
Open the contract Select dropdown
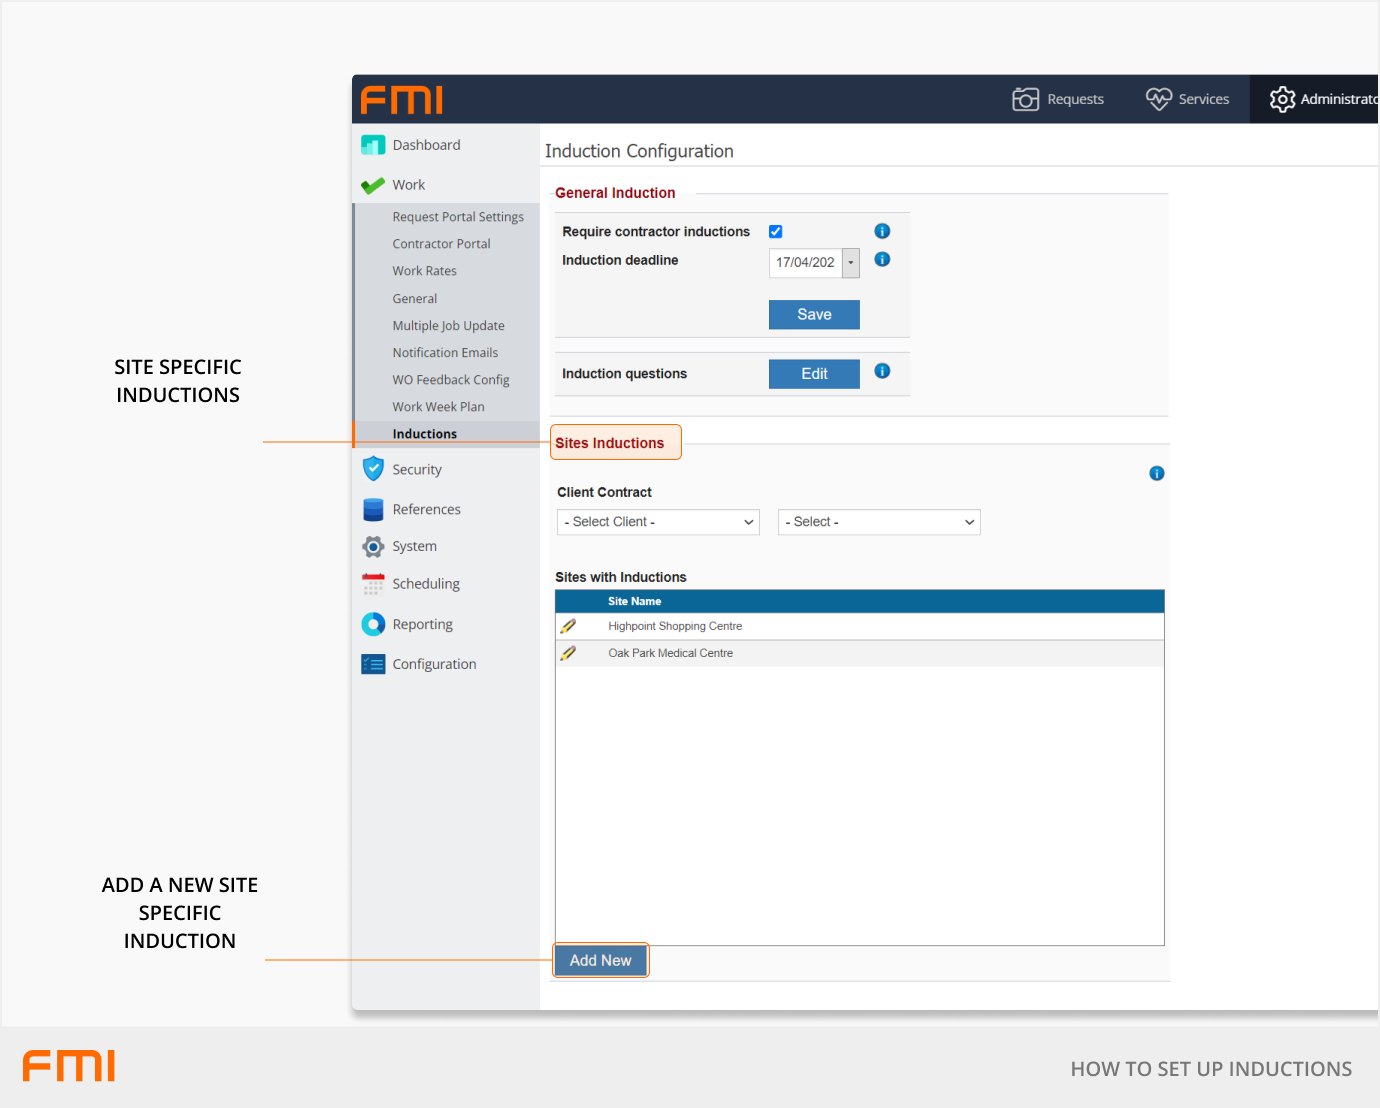(x=879, y=522)
